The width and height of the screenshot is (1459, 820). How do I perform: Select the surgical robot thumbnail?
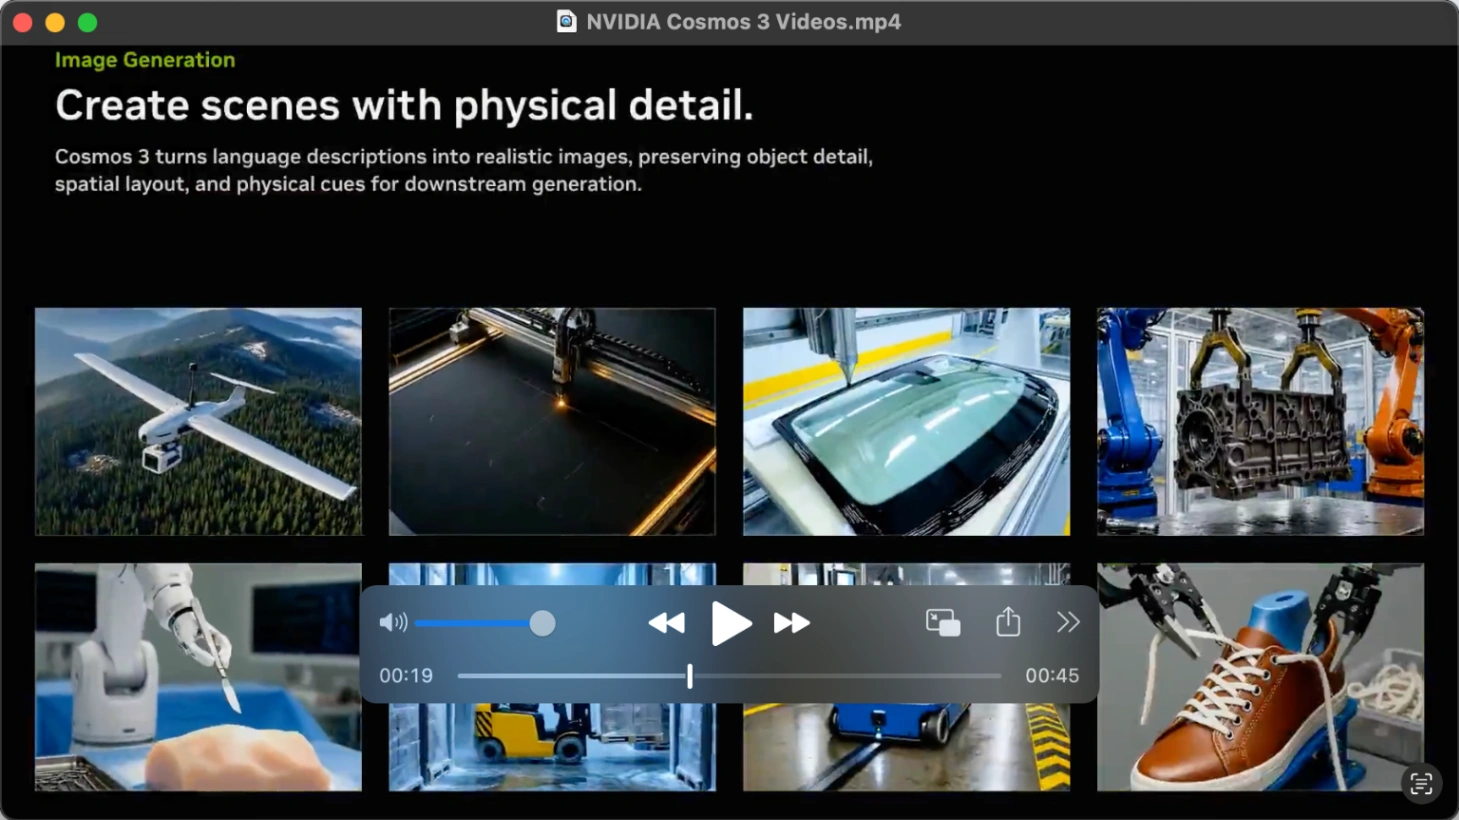(198, 677)
